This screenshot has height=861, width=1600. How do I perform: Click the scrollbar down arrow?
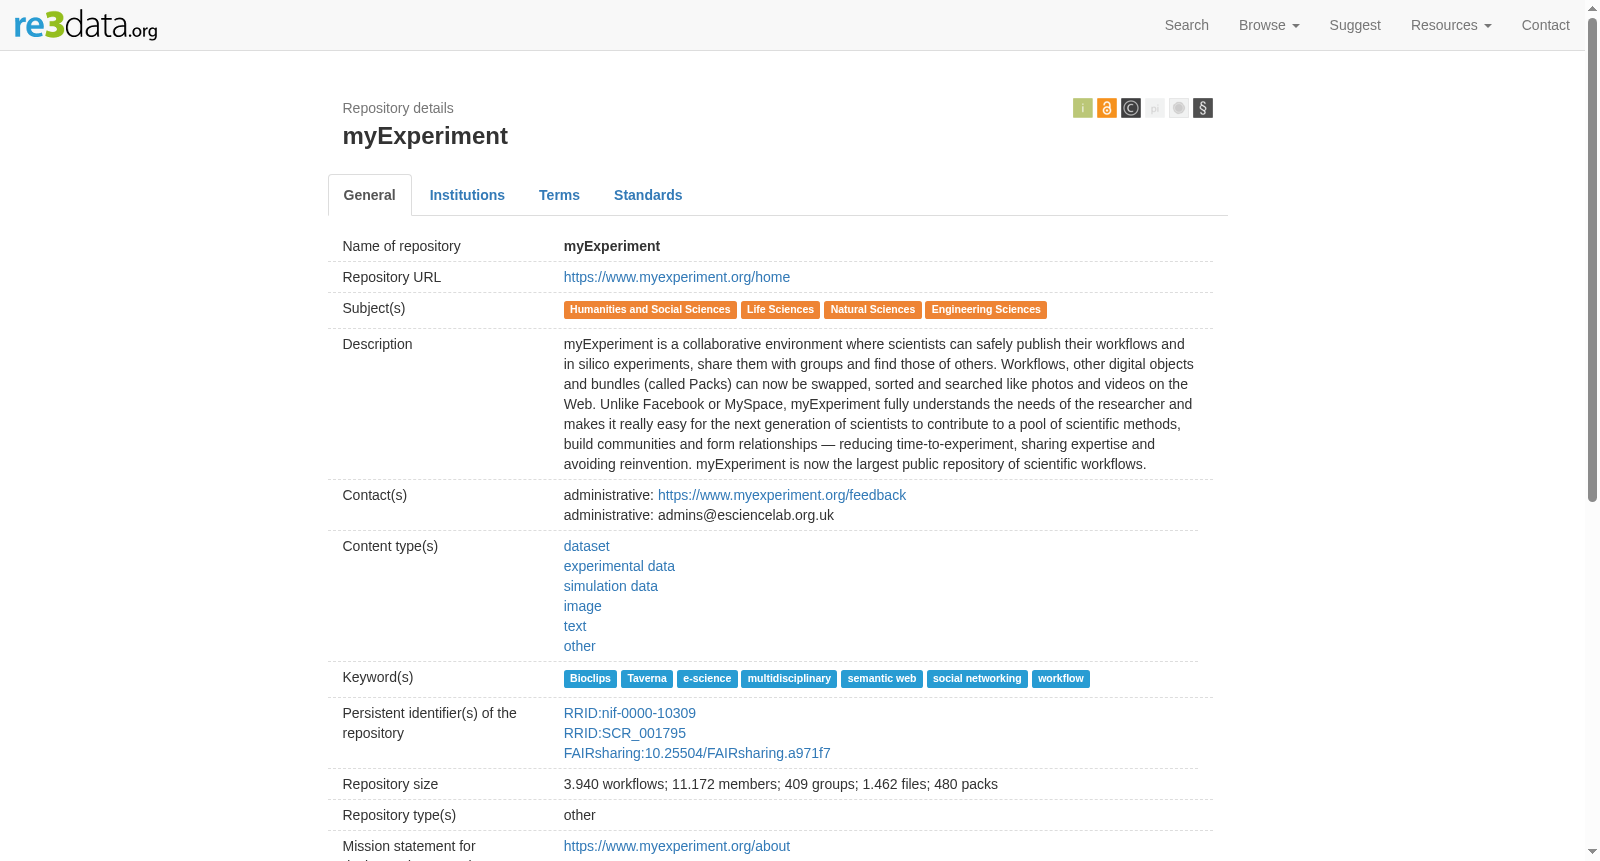click(1593, 853)
